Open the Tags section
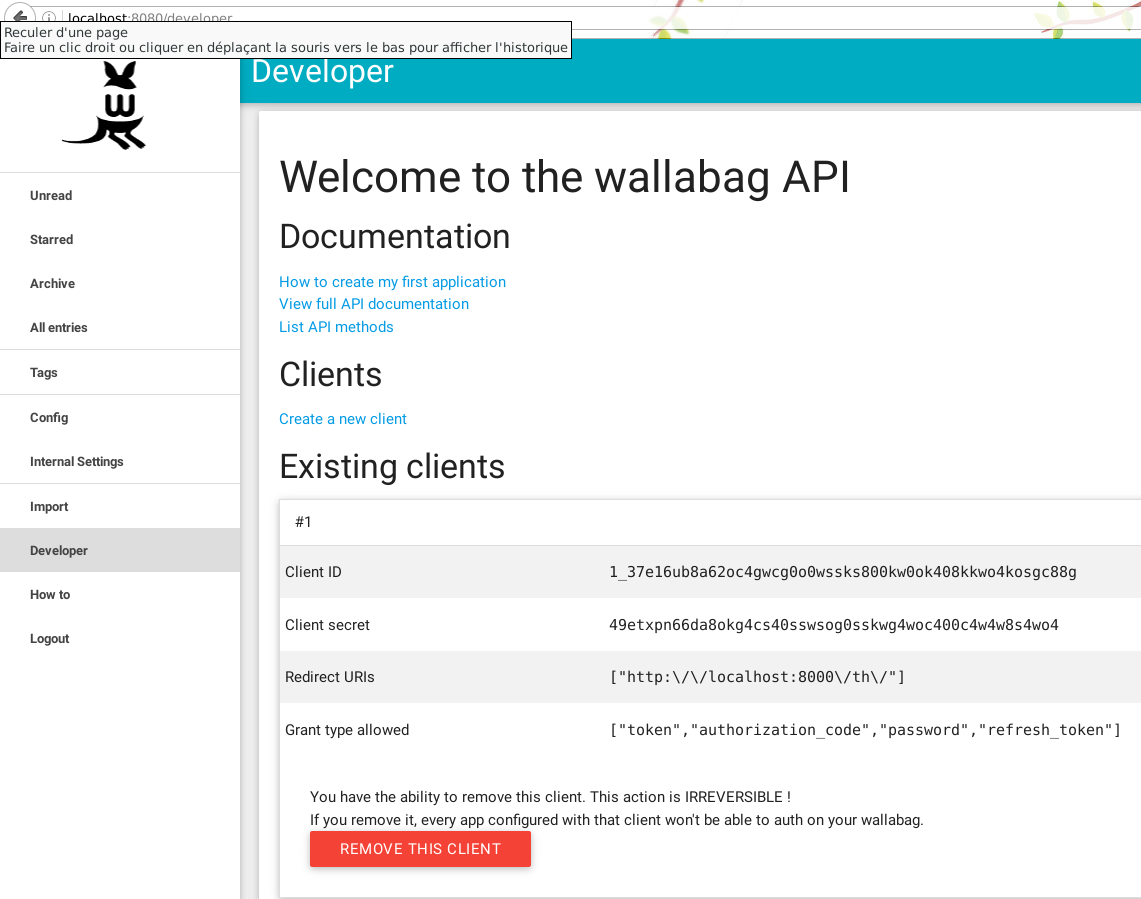1141x899 pixels. 44,372
